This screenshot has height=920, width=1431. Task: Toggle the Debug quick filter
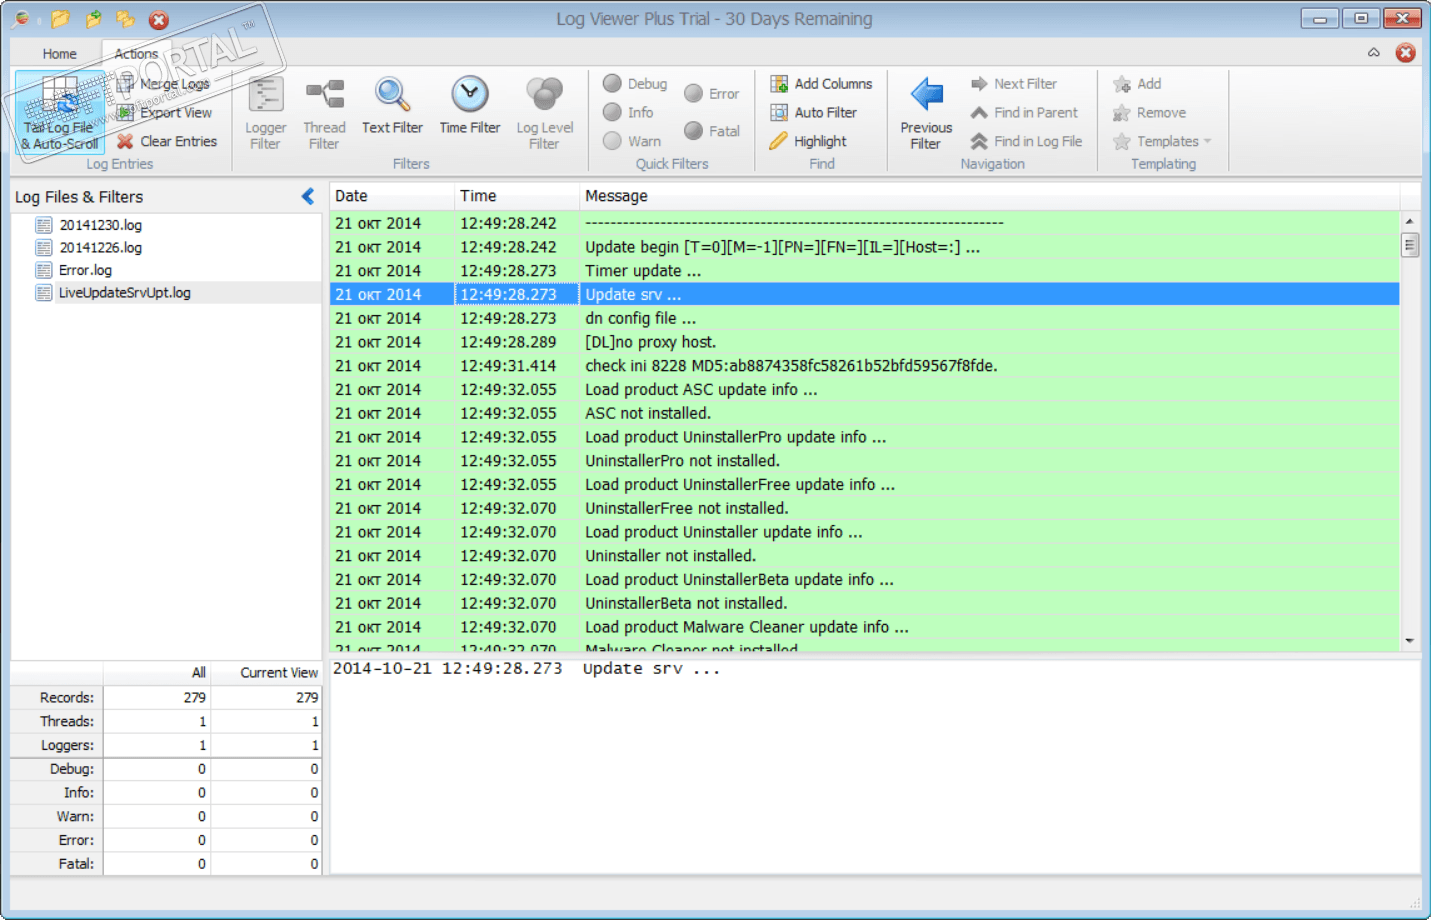pos(635,84)
